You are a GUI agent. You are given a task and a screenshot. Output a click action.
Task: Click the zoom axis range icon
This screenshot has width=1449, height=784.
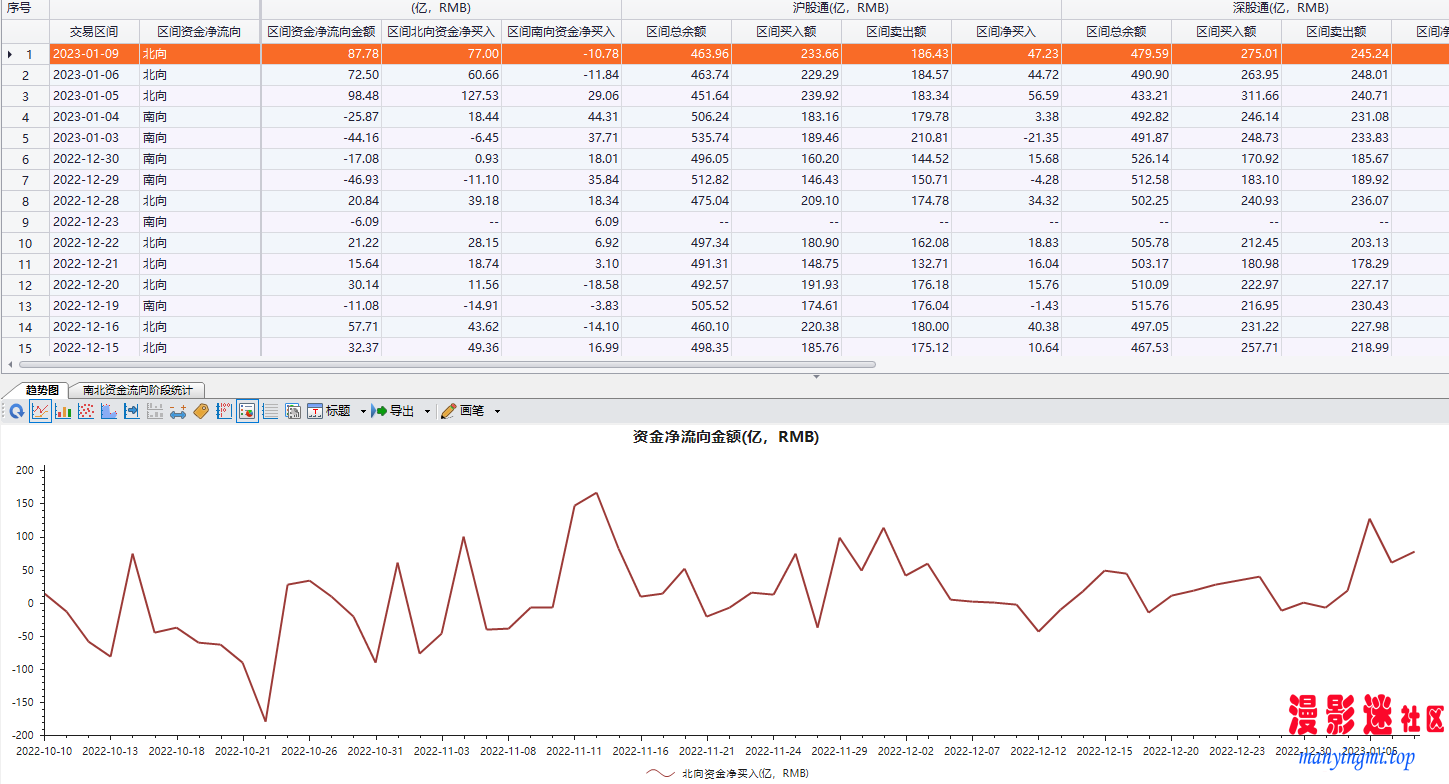tap(178, 411)
